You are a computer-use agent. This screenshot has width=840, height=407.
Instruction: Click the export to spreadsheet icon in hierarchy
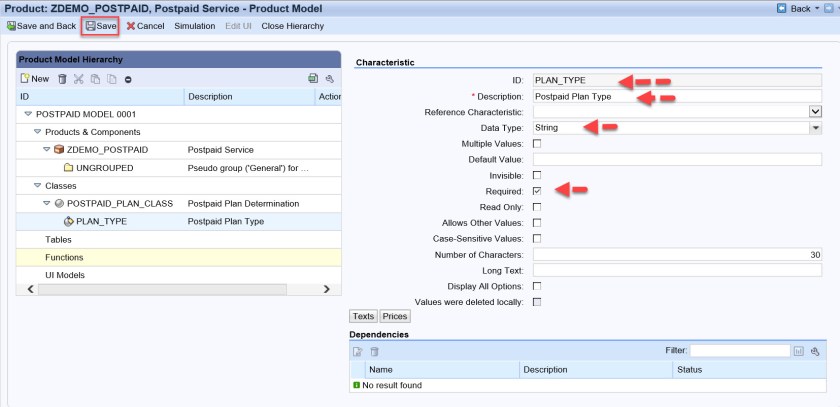click(313, 78)
